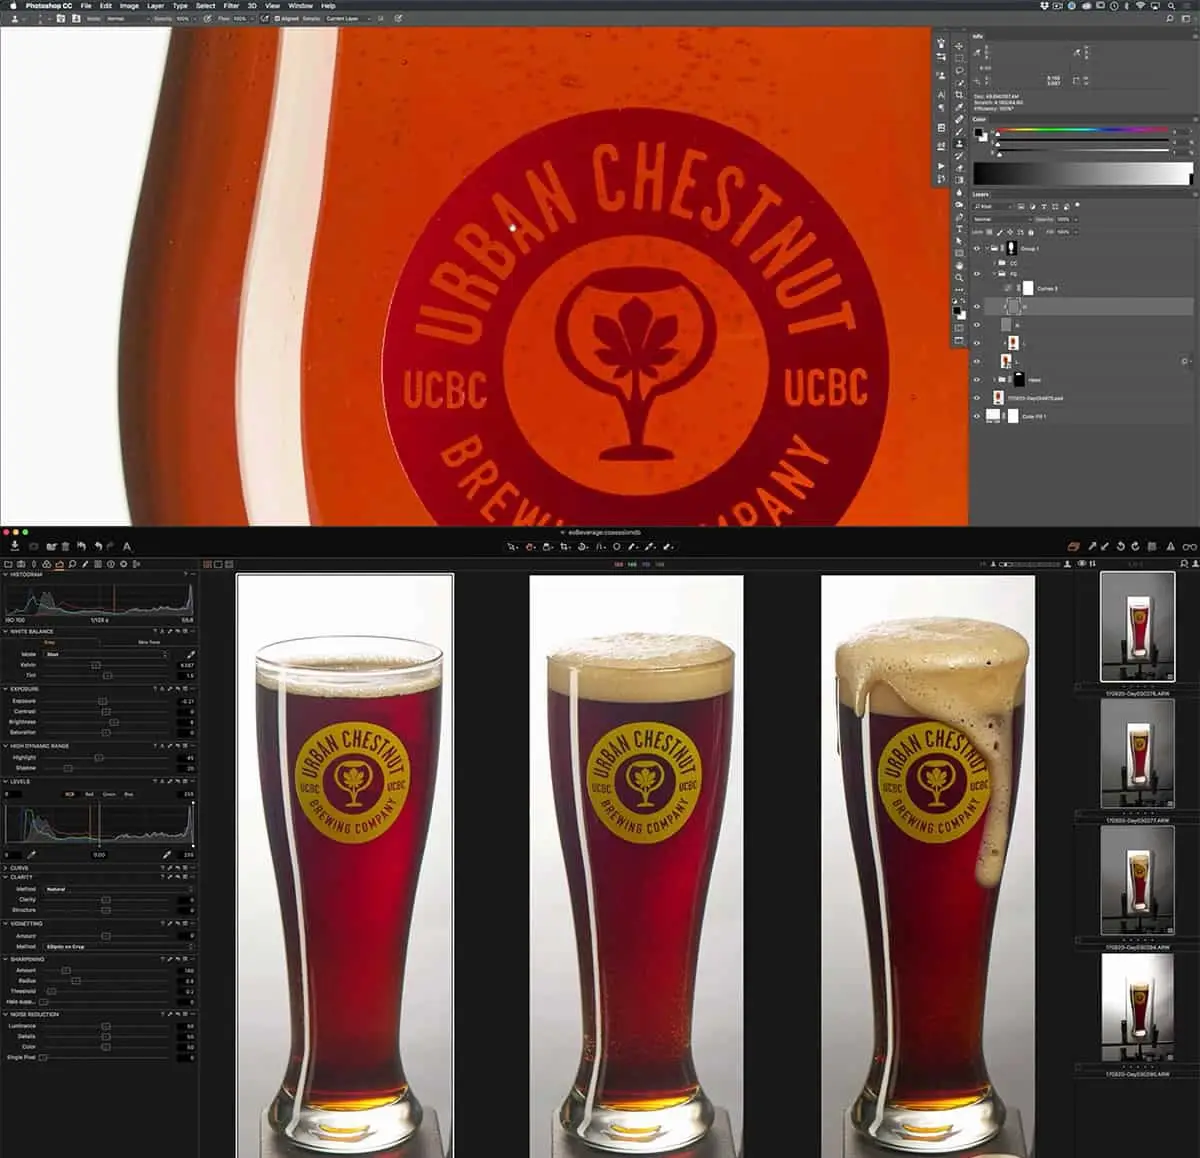Screen dimensions: 1200x1158
Task: Click the Capture One import images icon
Action: 15,546
